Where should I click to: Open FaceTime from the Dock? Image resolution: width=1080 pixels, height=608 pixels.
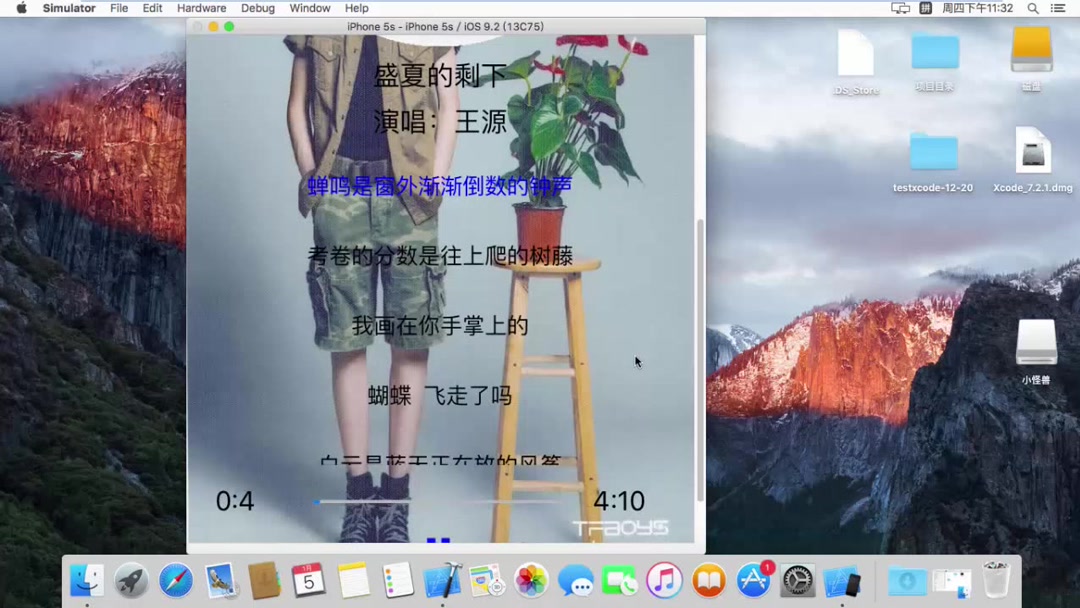pos(619,580)
